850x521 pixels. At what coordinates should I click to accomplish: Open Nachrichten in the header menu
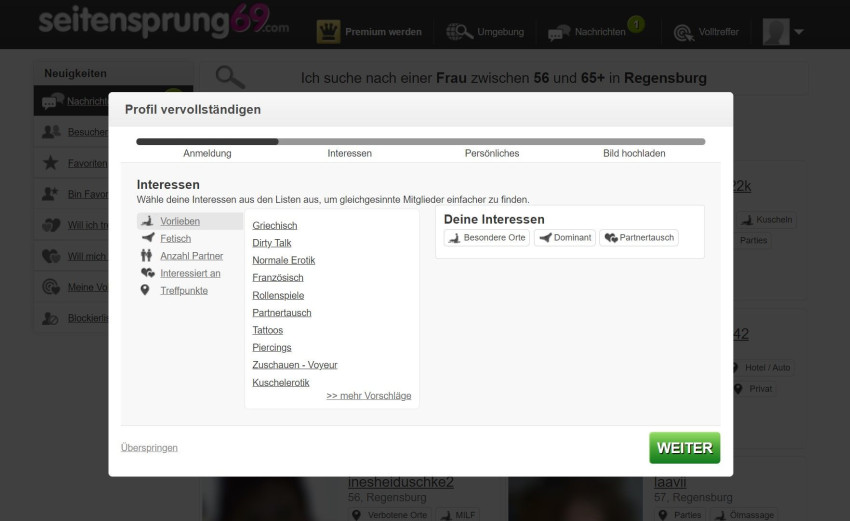pos(600,32)
